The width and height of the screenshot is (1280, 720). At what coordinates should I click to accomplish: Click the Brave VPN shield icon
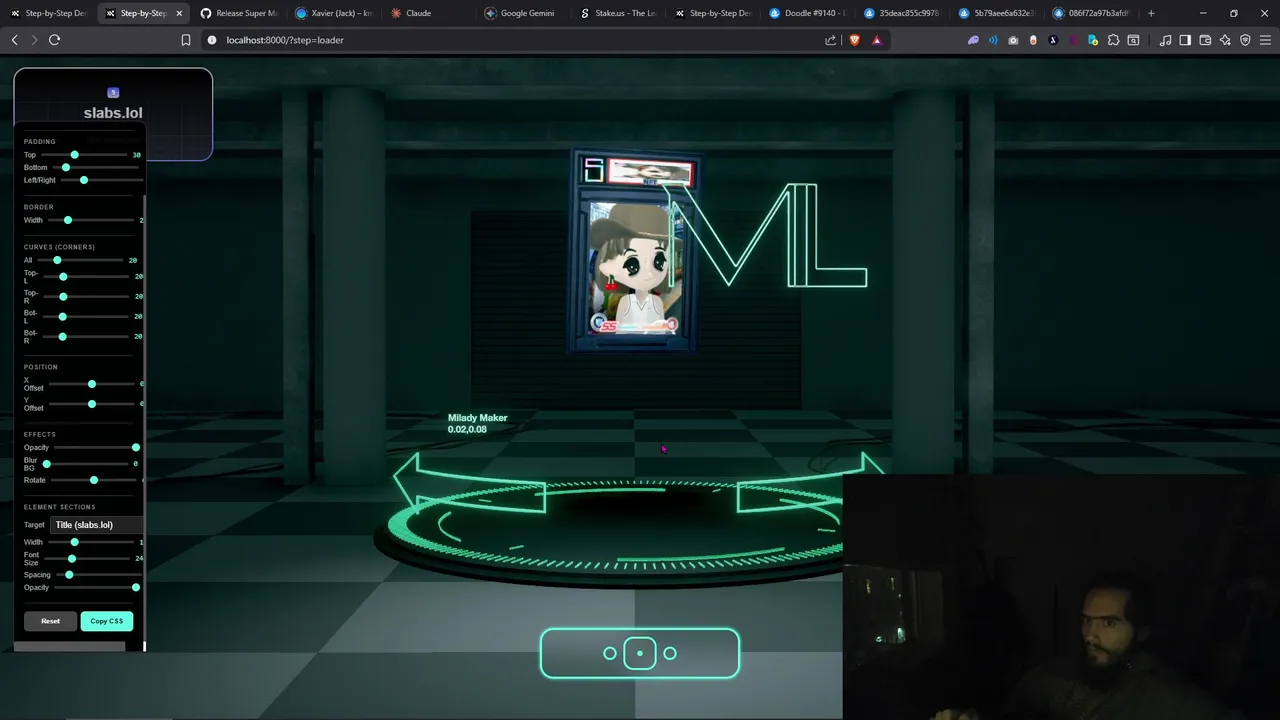coord(1245,40)
